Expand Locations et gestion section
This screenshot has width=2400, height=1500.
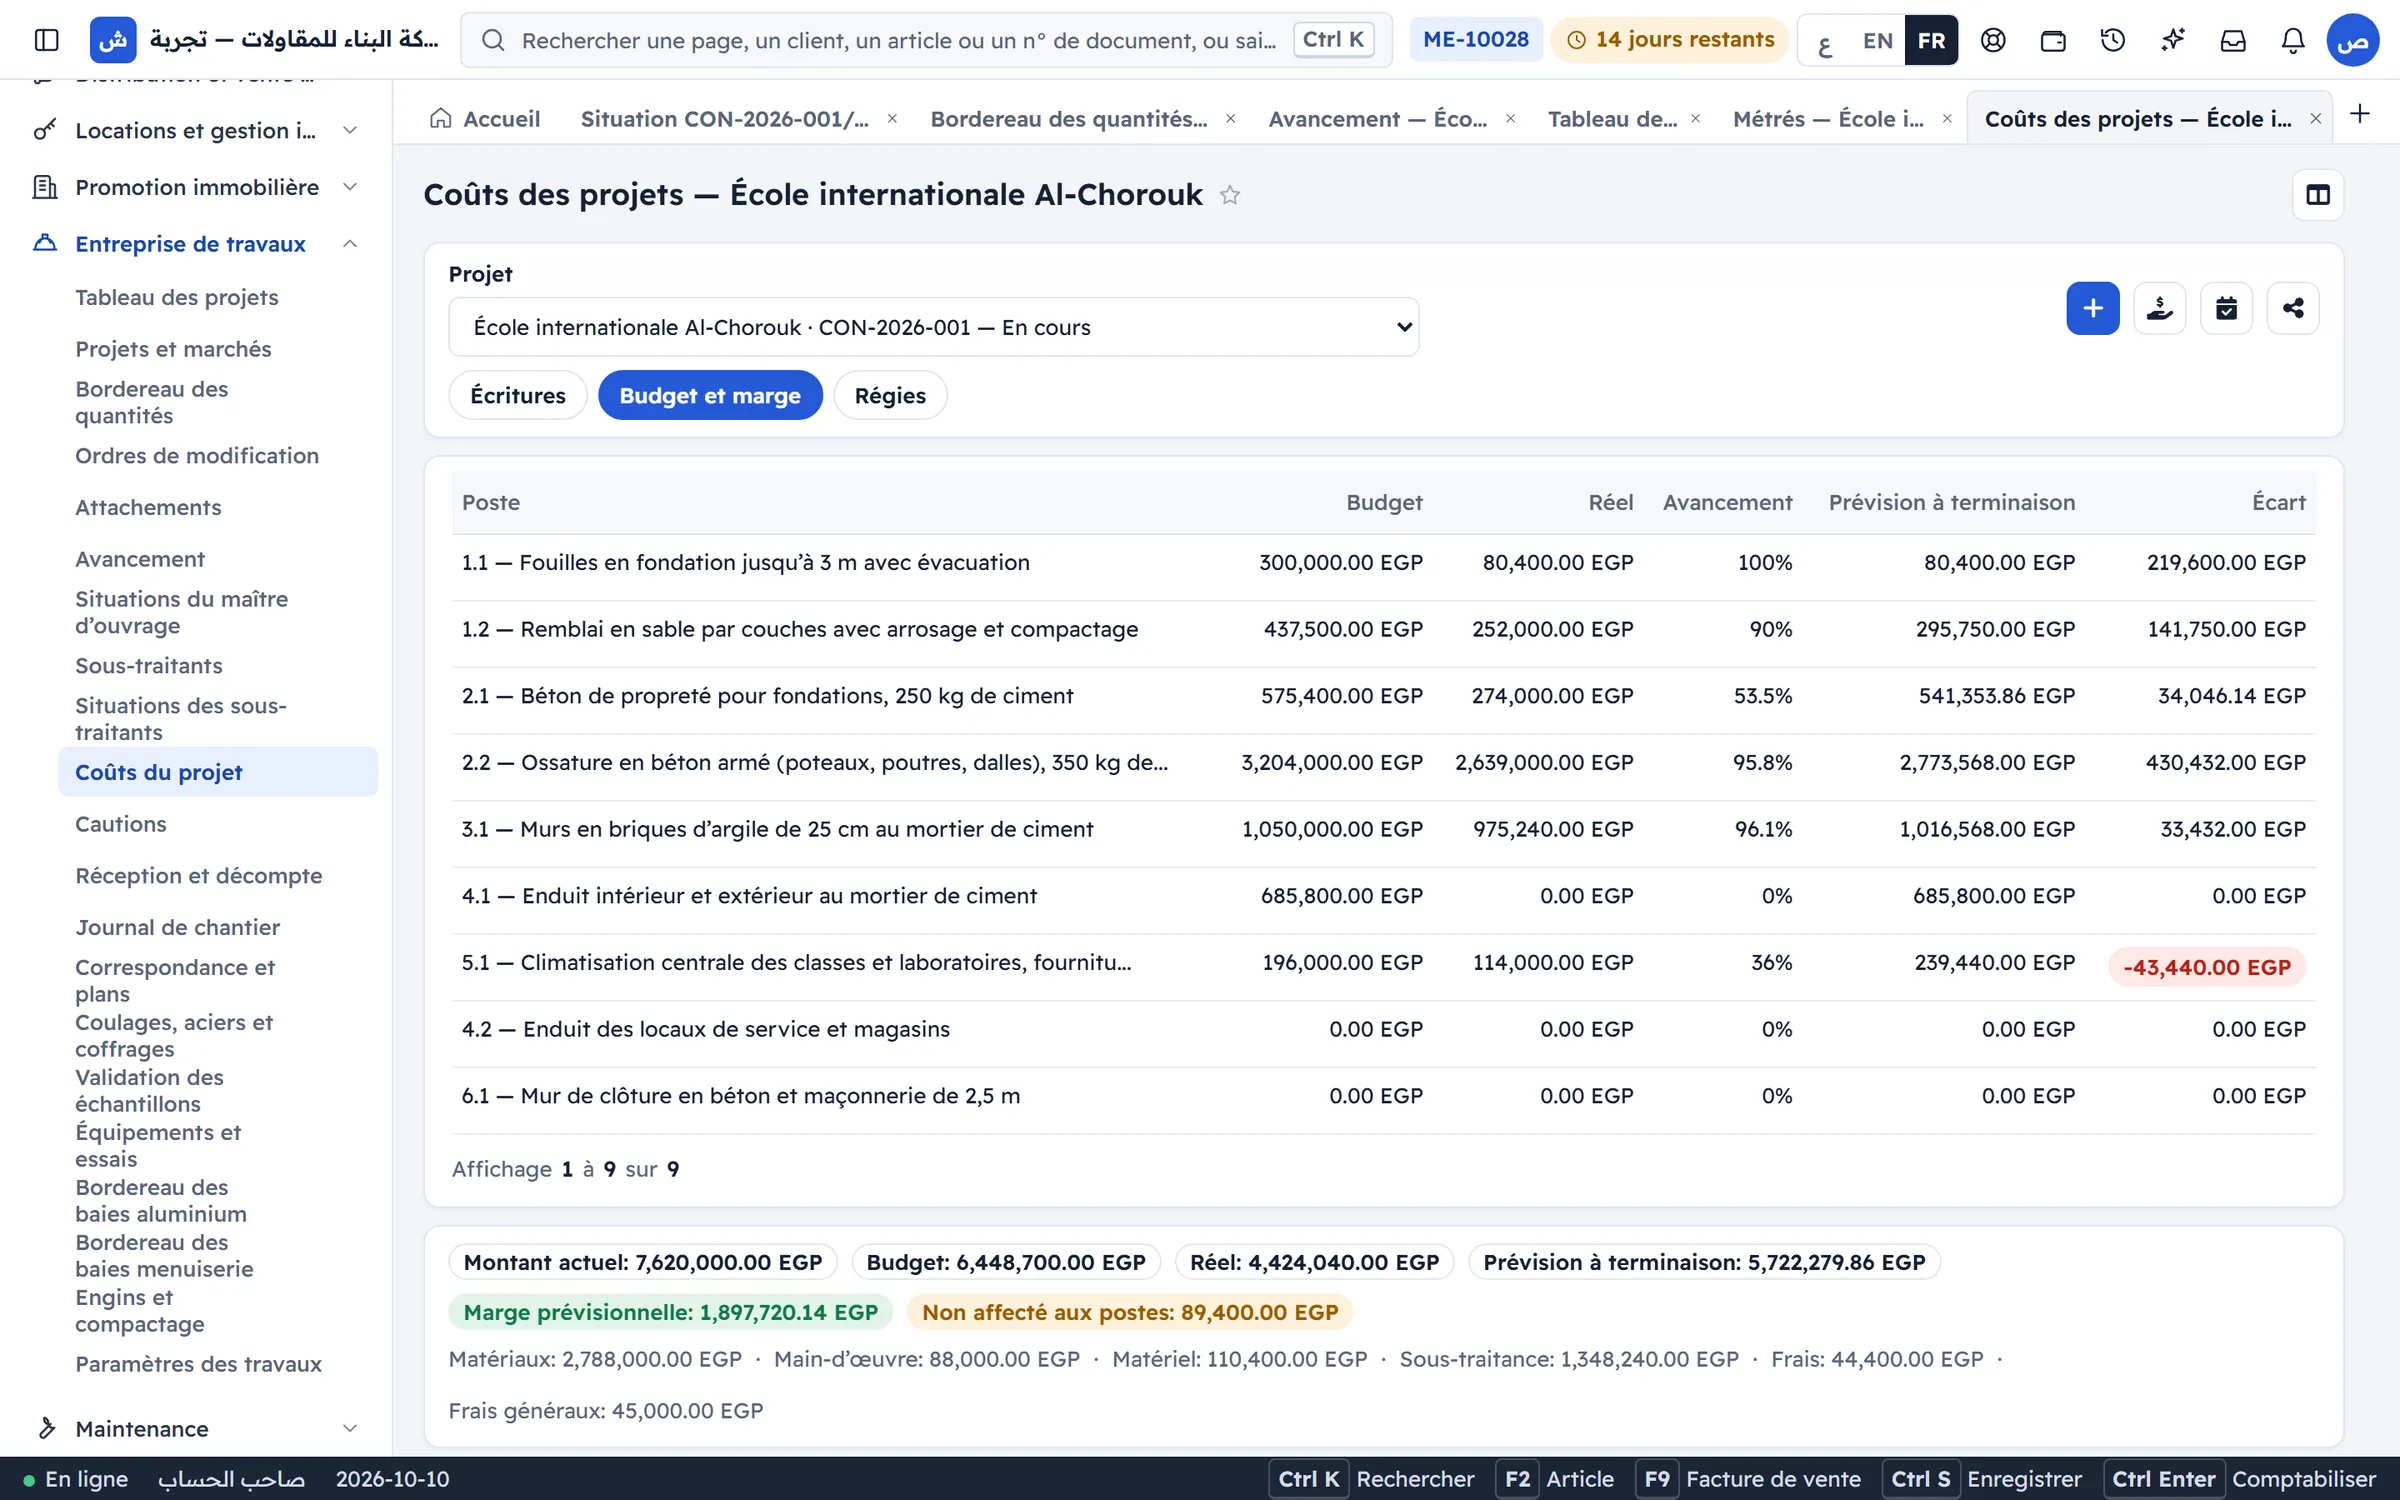(195, 131)
